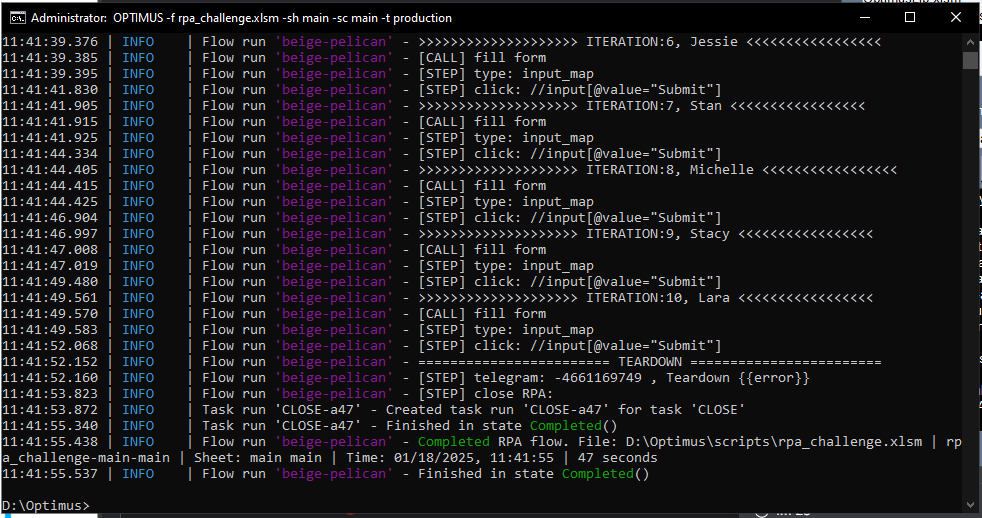This screenshot has height=518, width=982.
Task: Click the timestamp 11:41:39.376
Action: click(50, 42)
